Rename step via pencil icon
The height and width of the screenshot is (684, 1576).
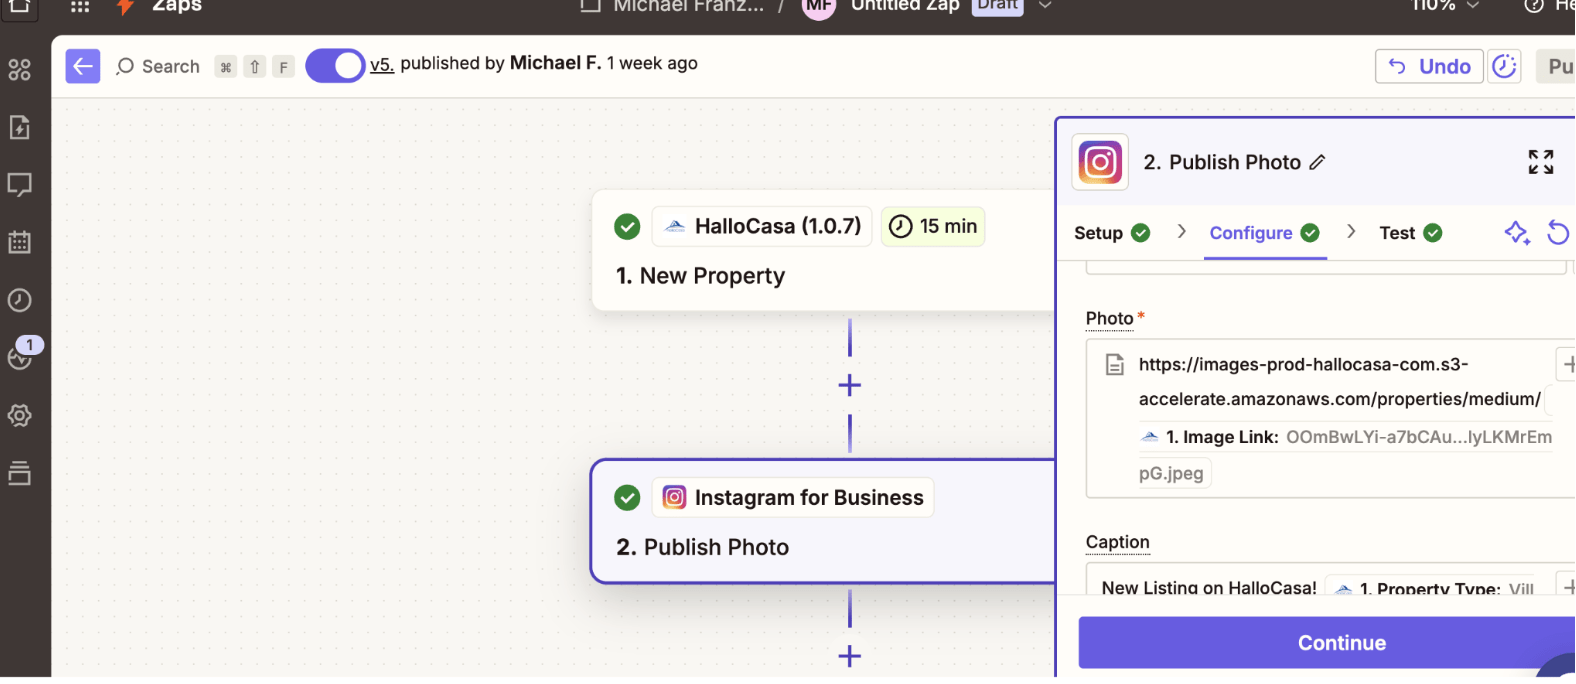[x=1318, y=162]
